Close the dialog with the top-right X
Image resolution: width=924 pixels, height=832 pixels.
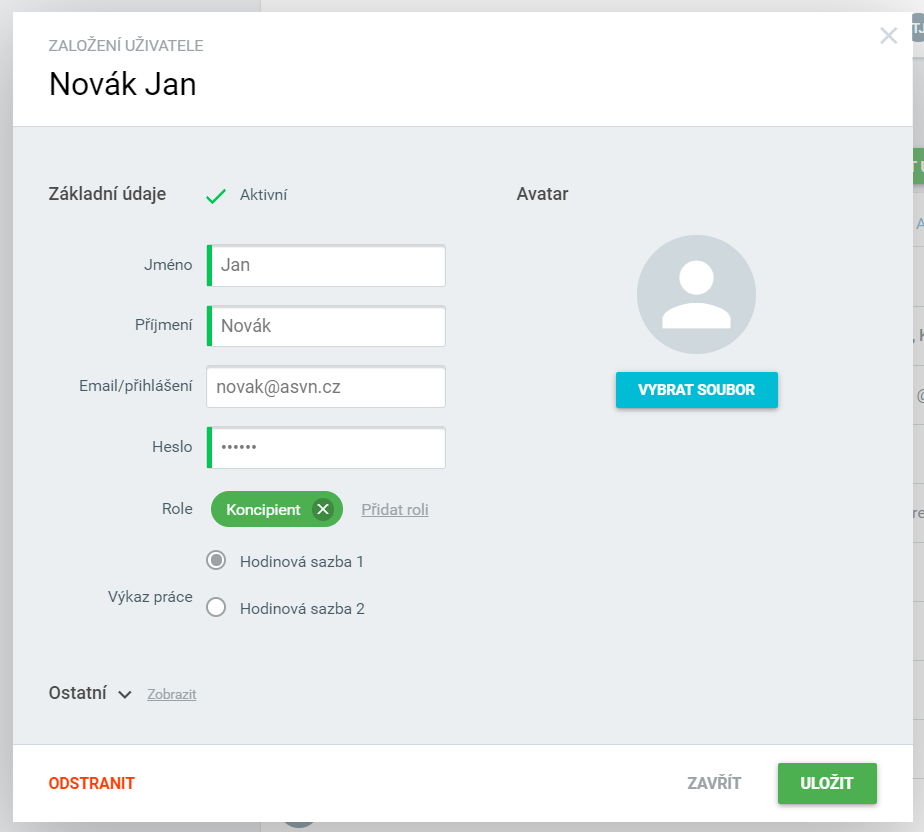click(x=888, y=35)
